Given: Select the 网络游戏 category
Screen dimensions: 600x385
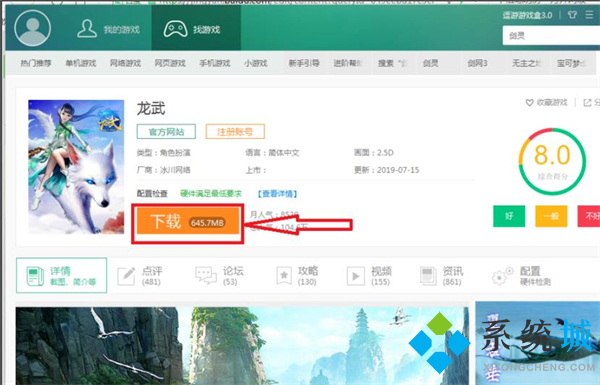Looking at the screenshot, I should (x=125, y=63).
